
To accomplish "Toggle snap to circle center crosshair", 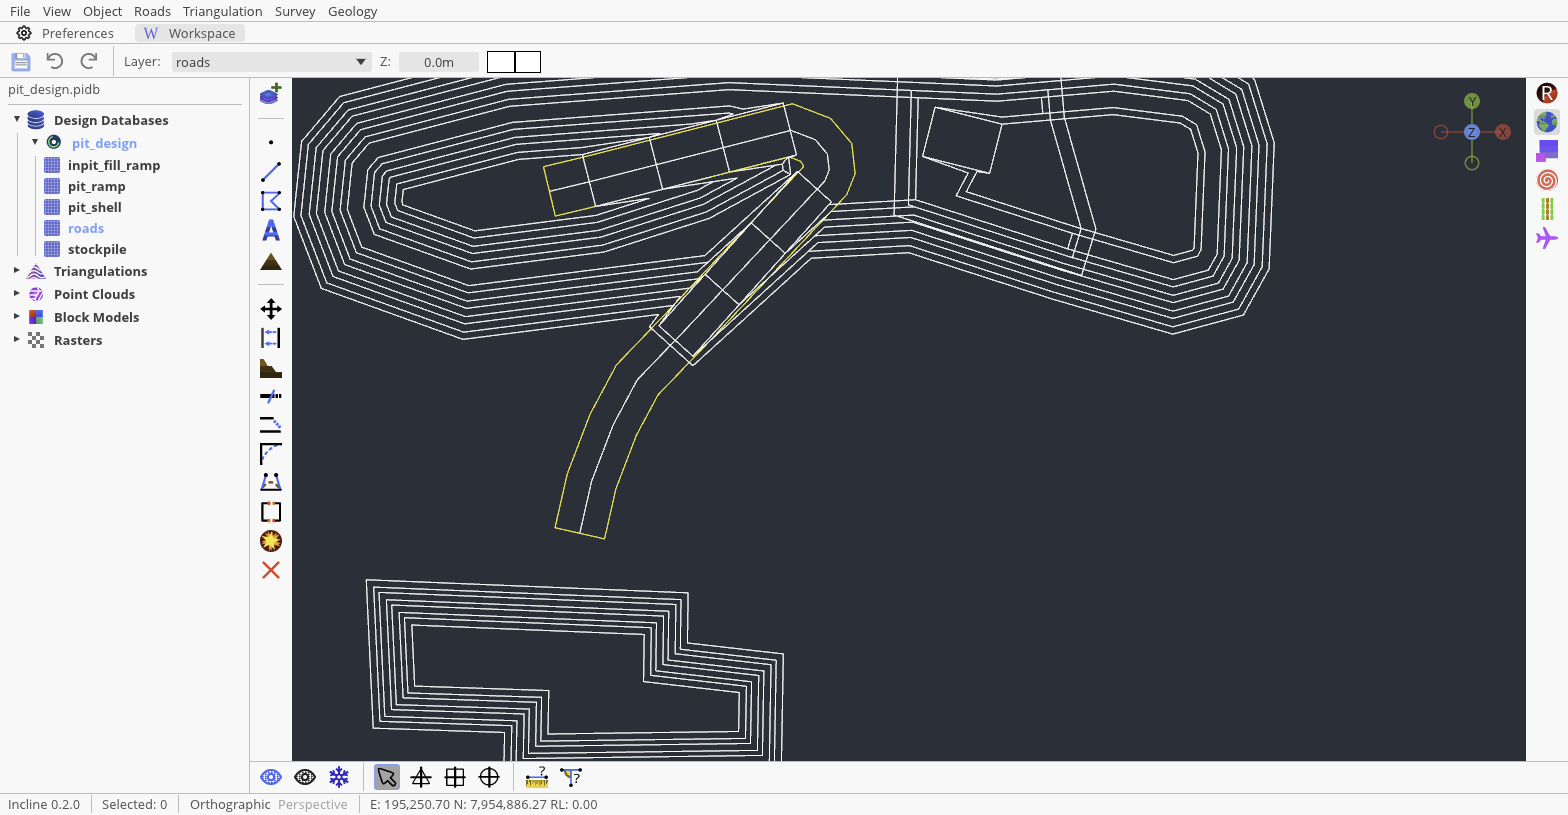I will [489, 777].
